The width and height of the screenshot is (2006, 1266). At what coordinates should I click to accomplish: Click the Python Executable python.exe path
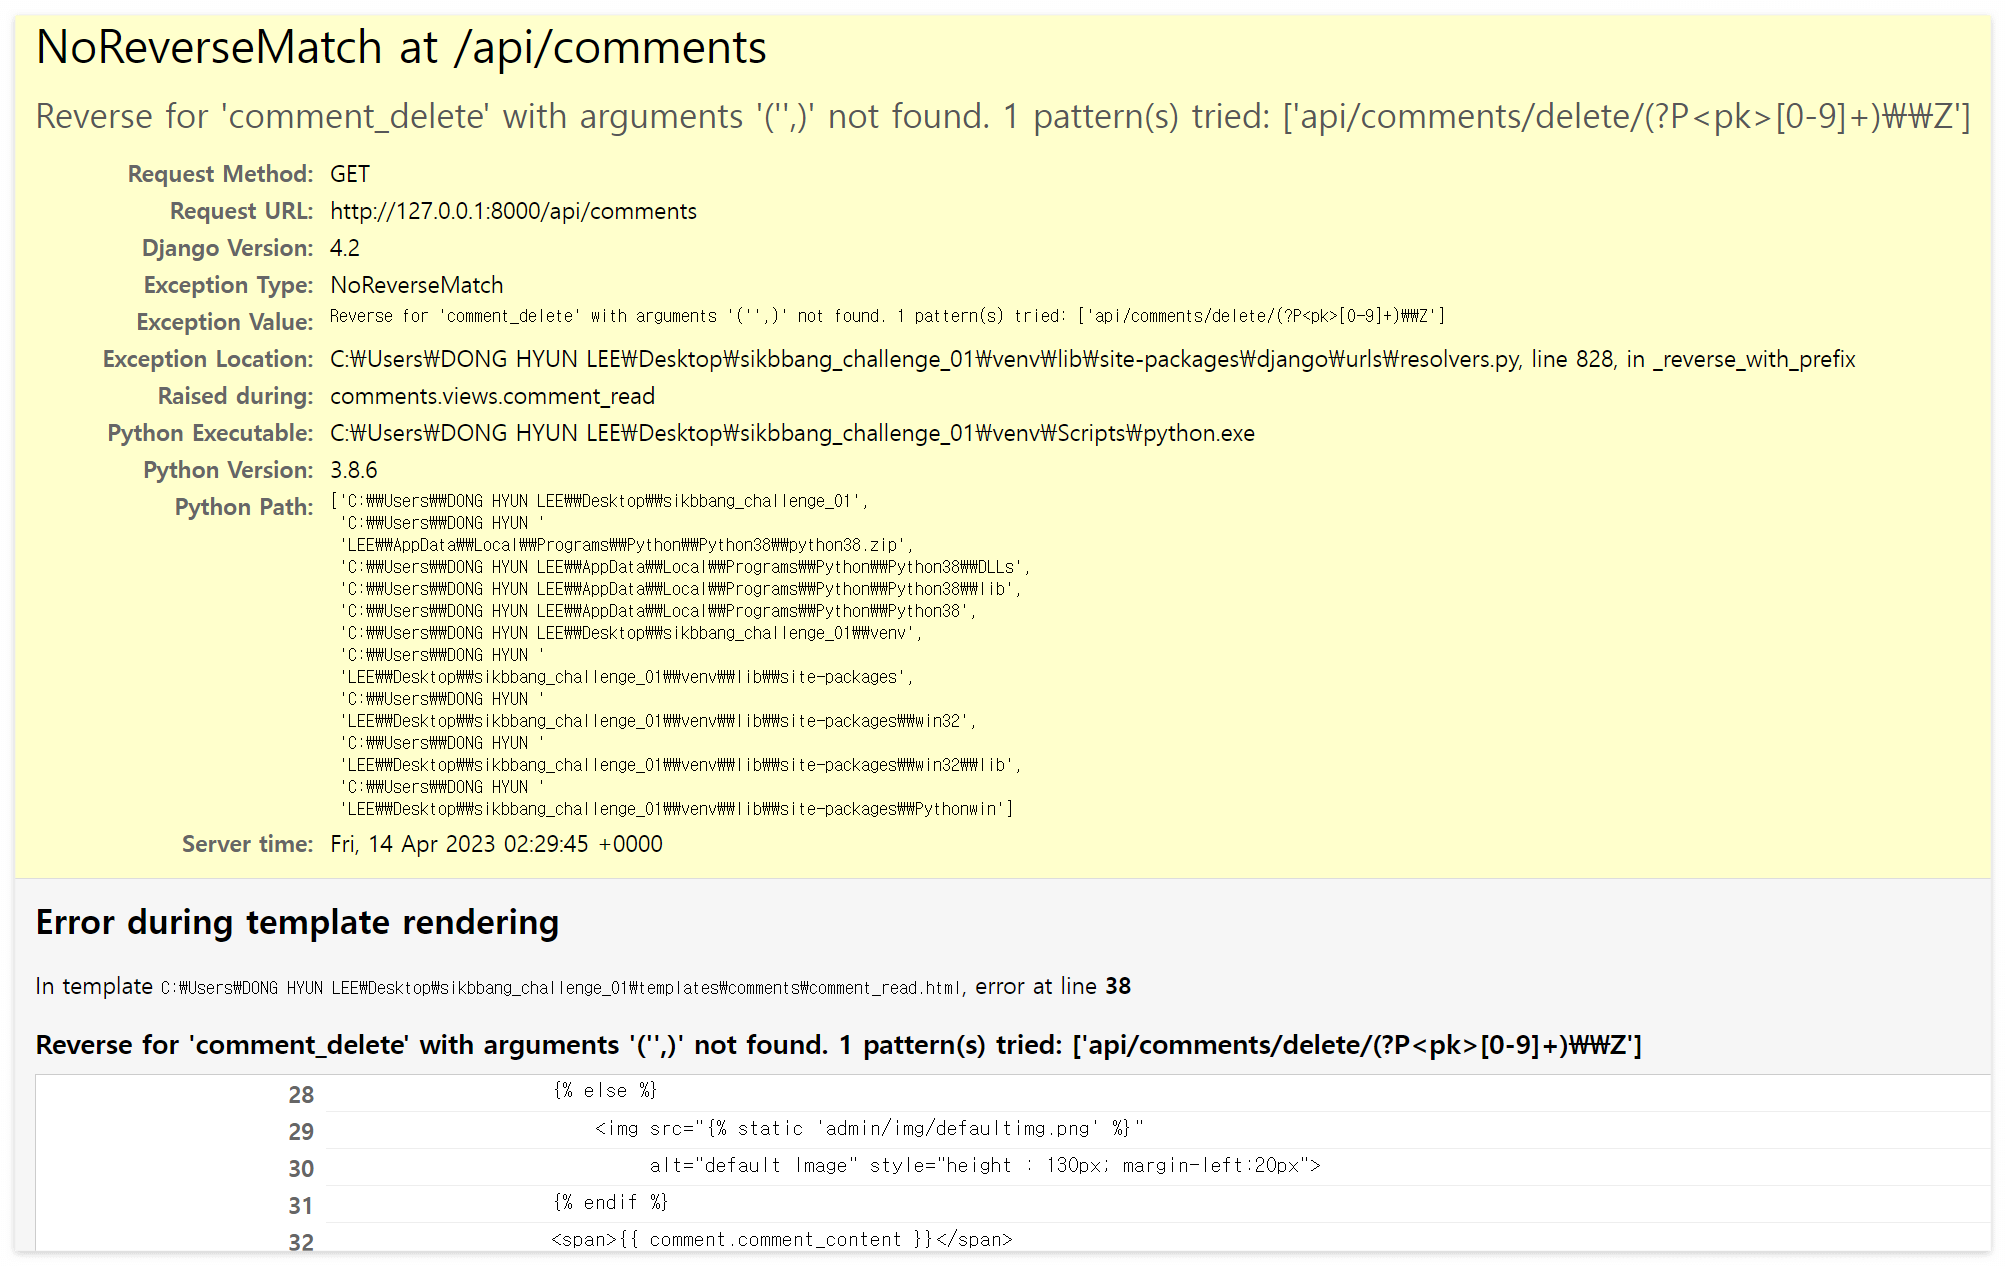pos(792,433)
